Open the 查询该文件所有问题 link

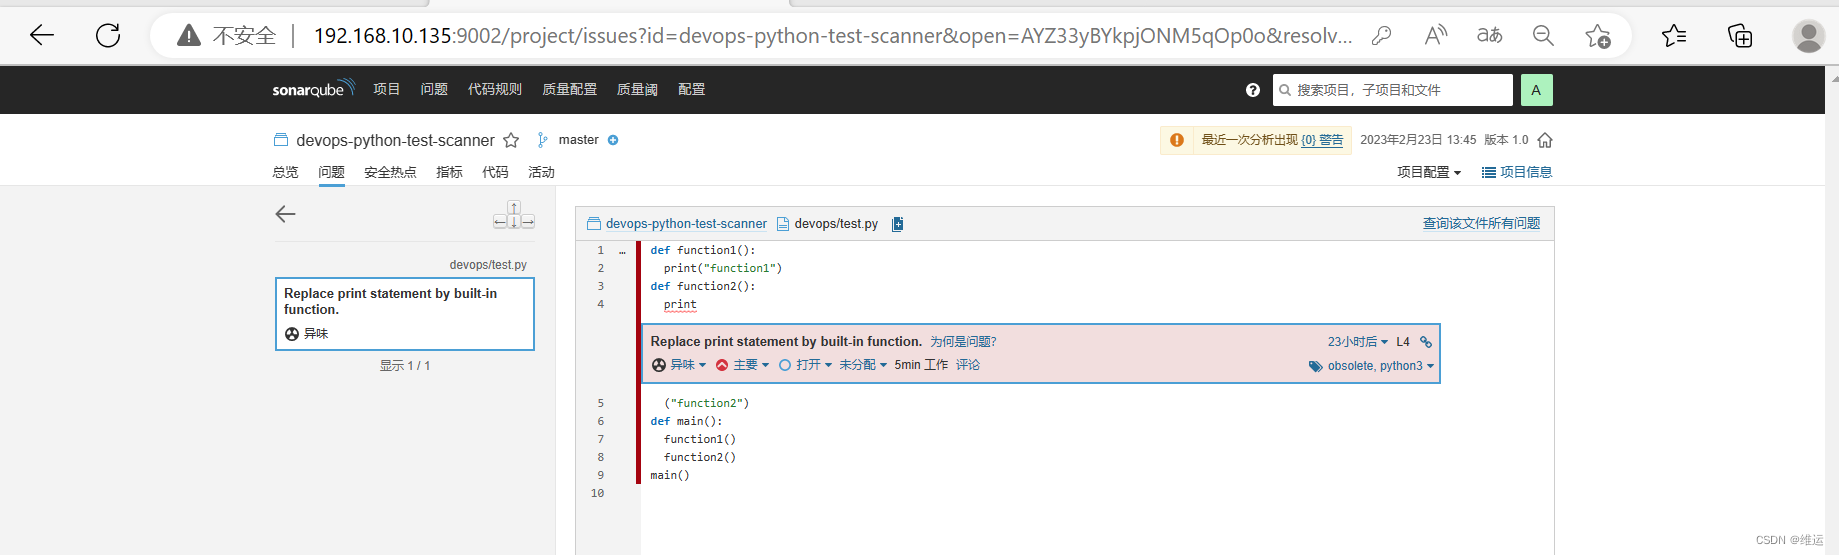(1481, 223)
